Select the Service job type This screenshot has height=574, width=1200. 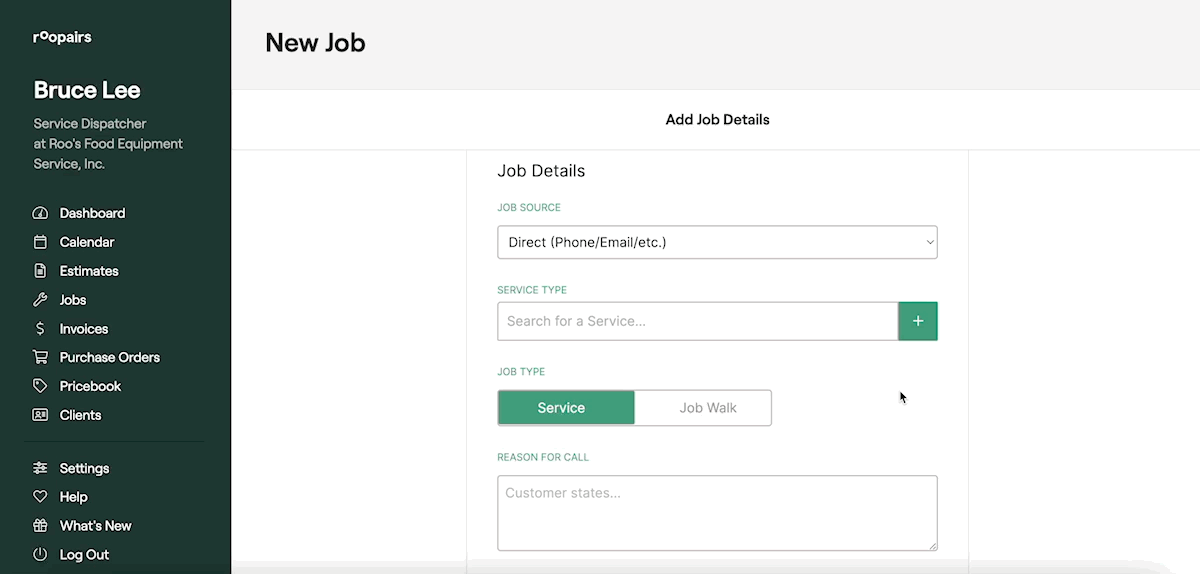[x=566, y=408]
